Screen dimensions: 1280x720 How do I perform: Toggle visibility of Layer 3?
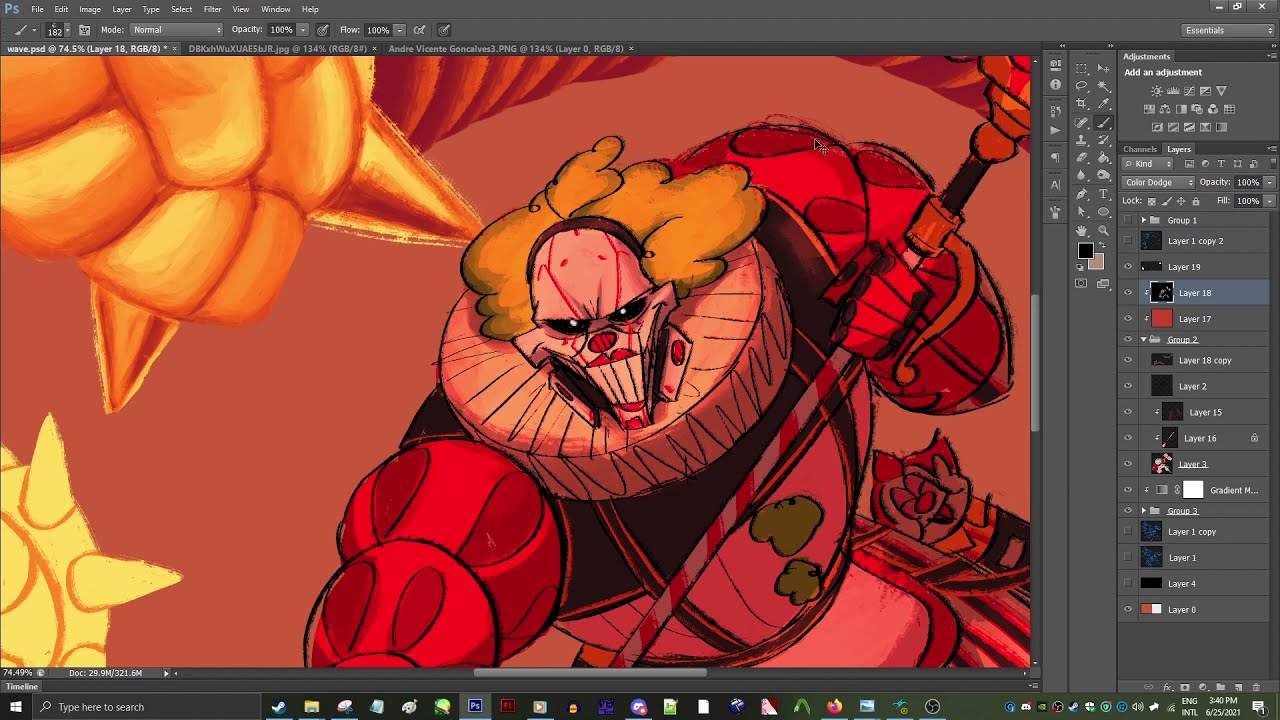1128,464
